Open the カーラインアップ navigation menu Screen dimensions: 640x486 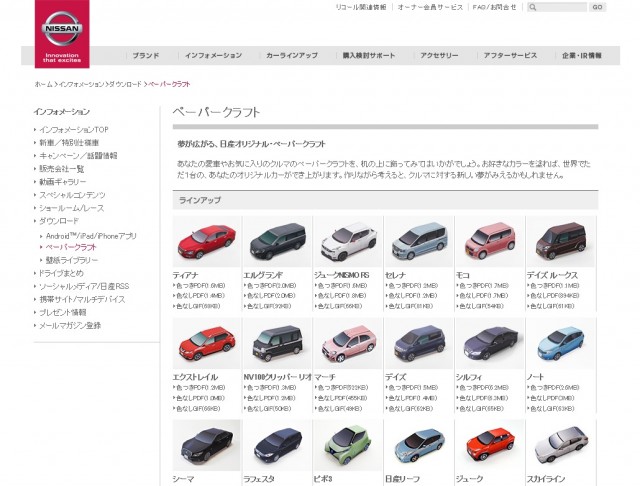tap(292, 55)
